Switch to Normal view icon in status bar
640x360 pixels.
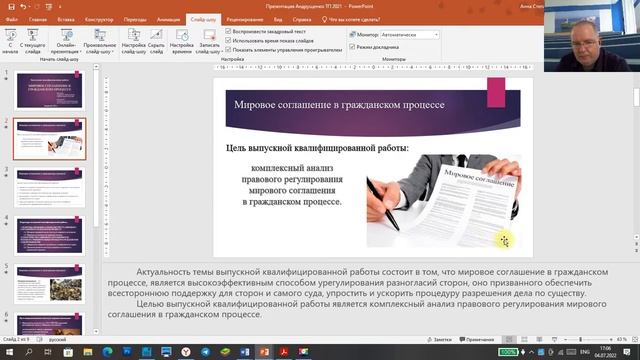509,339
